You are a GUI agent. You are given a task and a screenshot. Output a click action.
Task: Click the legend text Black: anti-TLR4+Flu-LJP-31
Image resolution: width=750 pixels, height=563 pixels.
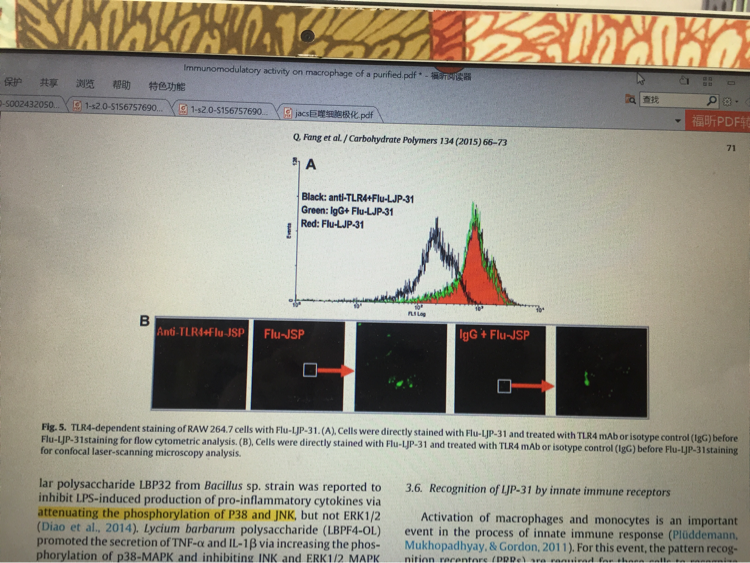point(357,198)
